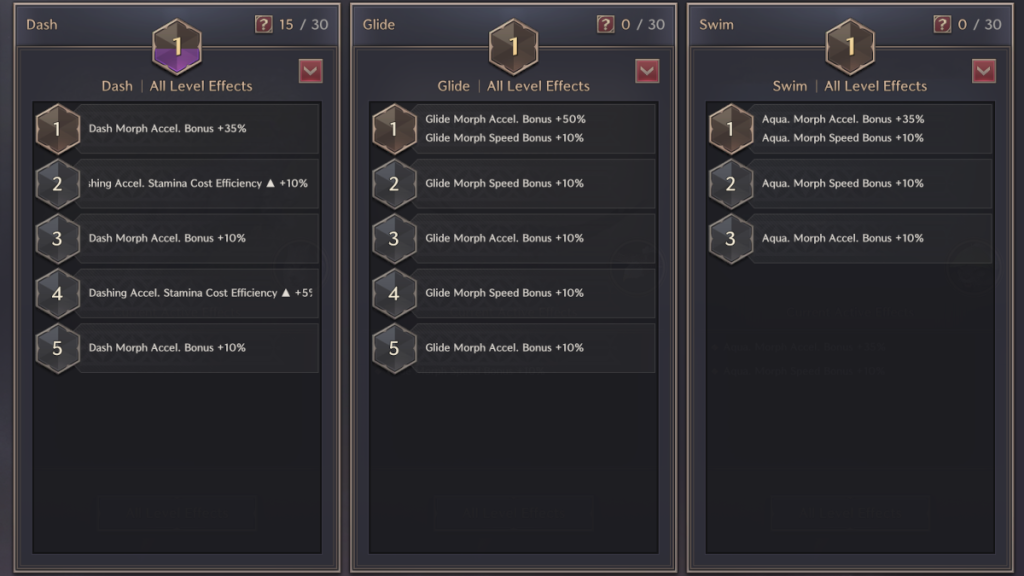
Task: Click the level 4 hexagon under Dash effects
Action: click(x=57, y=294)
